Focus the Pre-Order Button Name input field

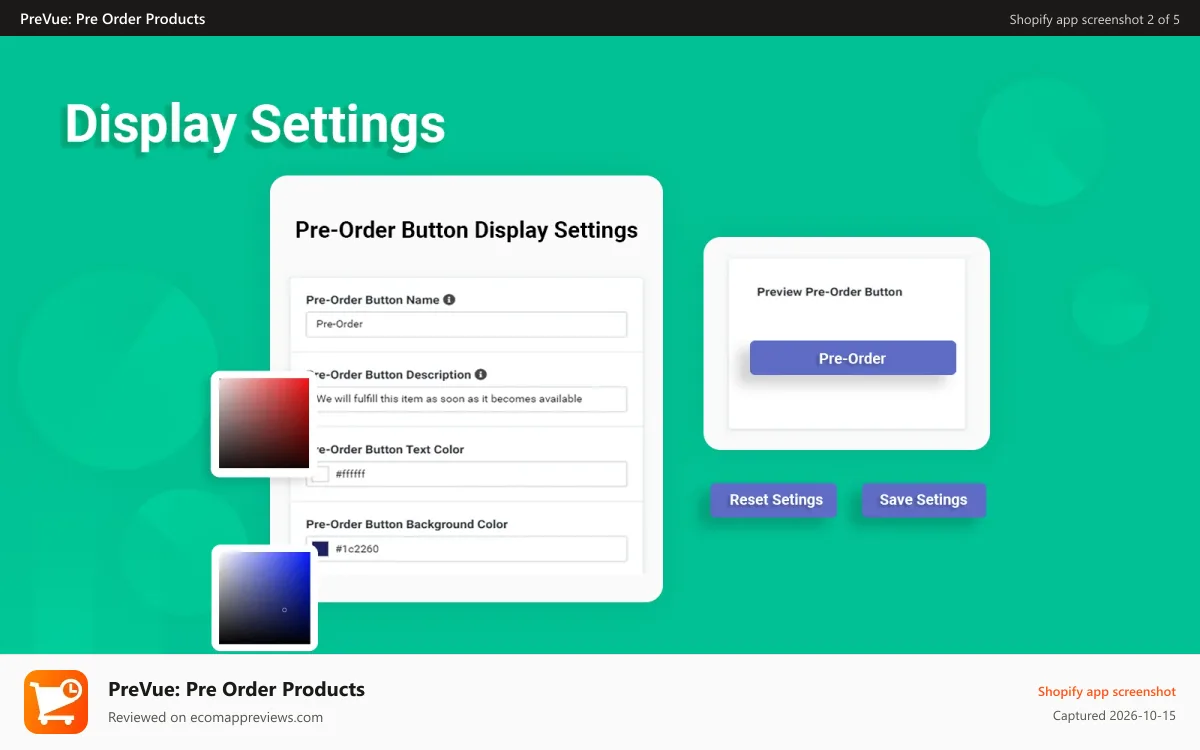click(x=466, y=324)
